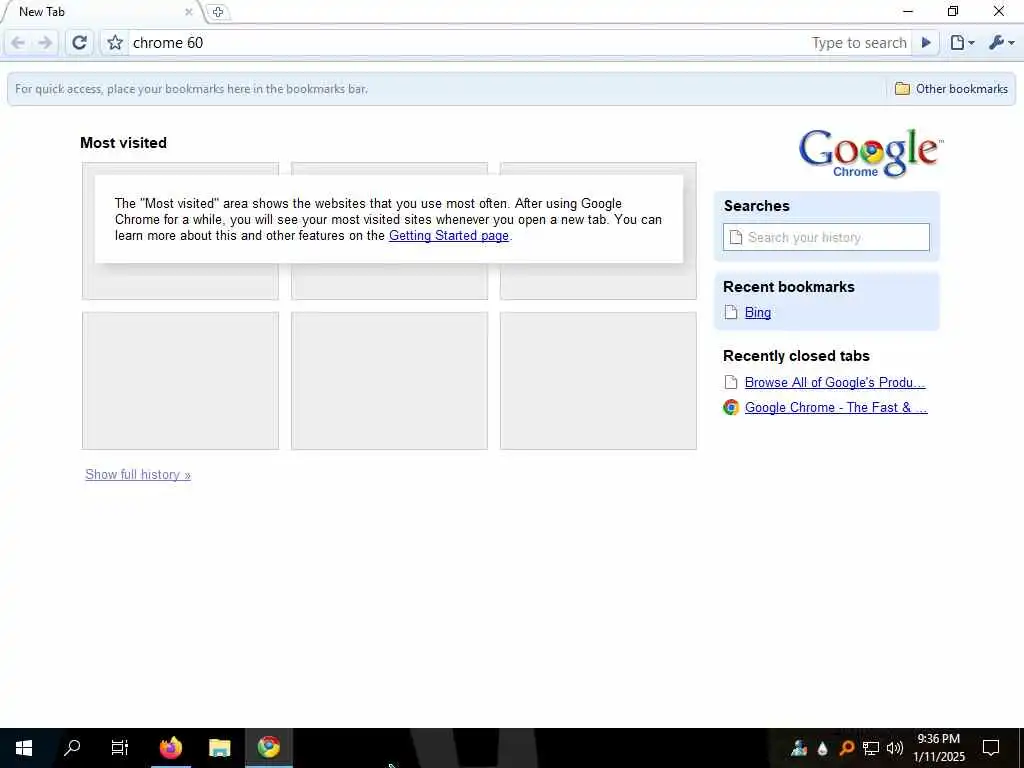This screenshot has height=768, width=1024.
Task: Click the page icon beside Bing bookmark
Action: [731, 313]
